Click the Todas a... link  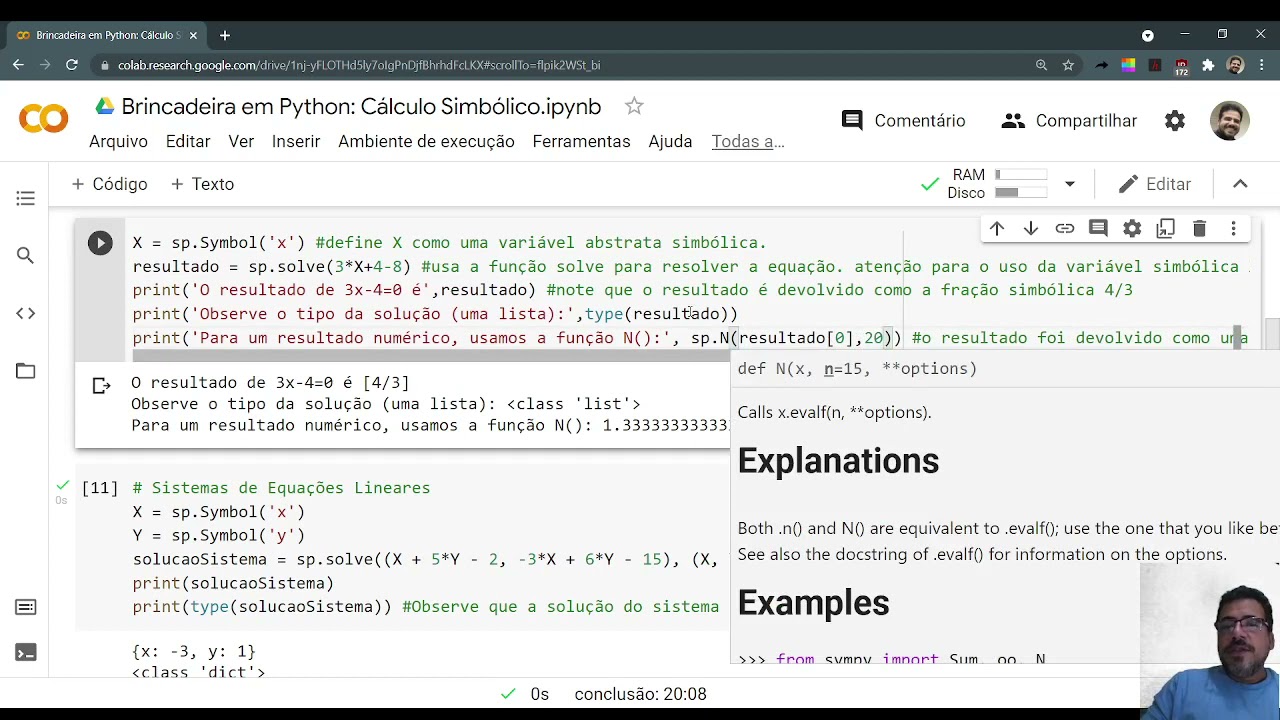[748, 141]
